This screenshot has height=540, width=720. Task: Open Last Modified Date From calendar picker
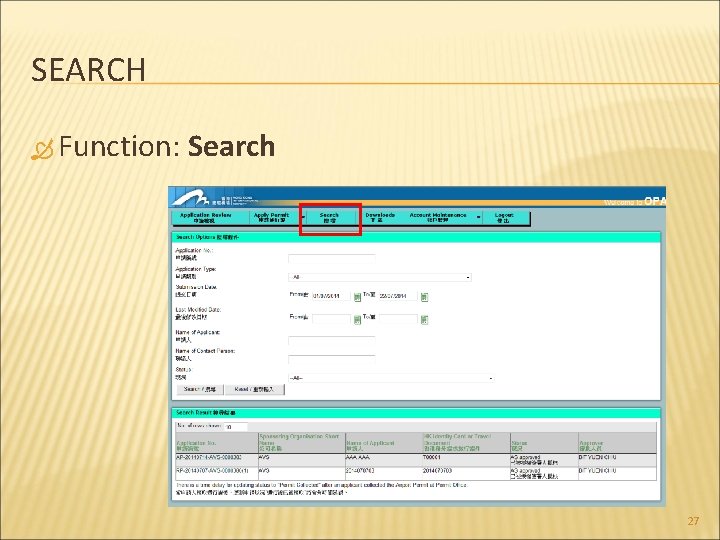tap(358, 320)
